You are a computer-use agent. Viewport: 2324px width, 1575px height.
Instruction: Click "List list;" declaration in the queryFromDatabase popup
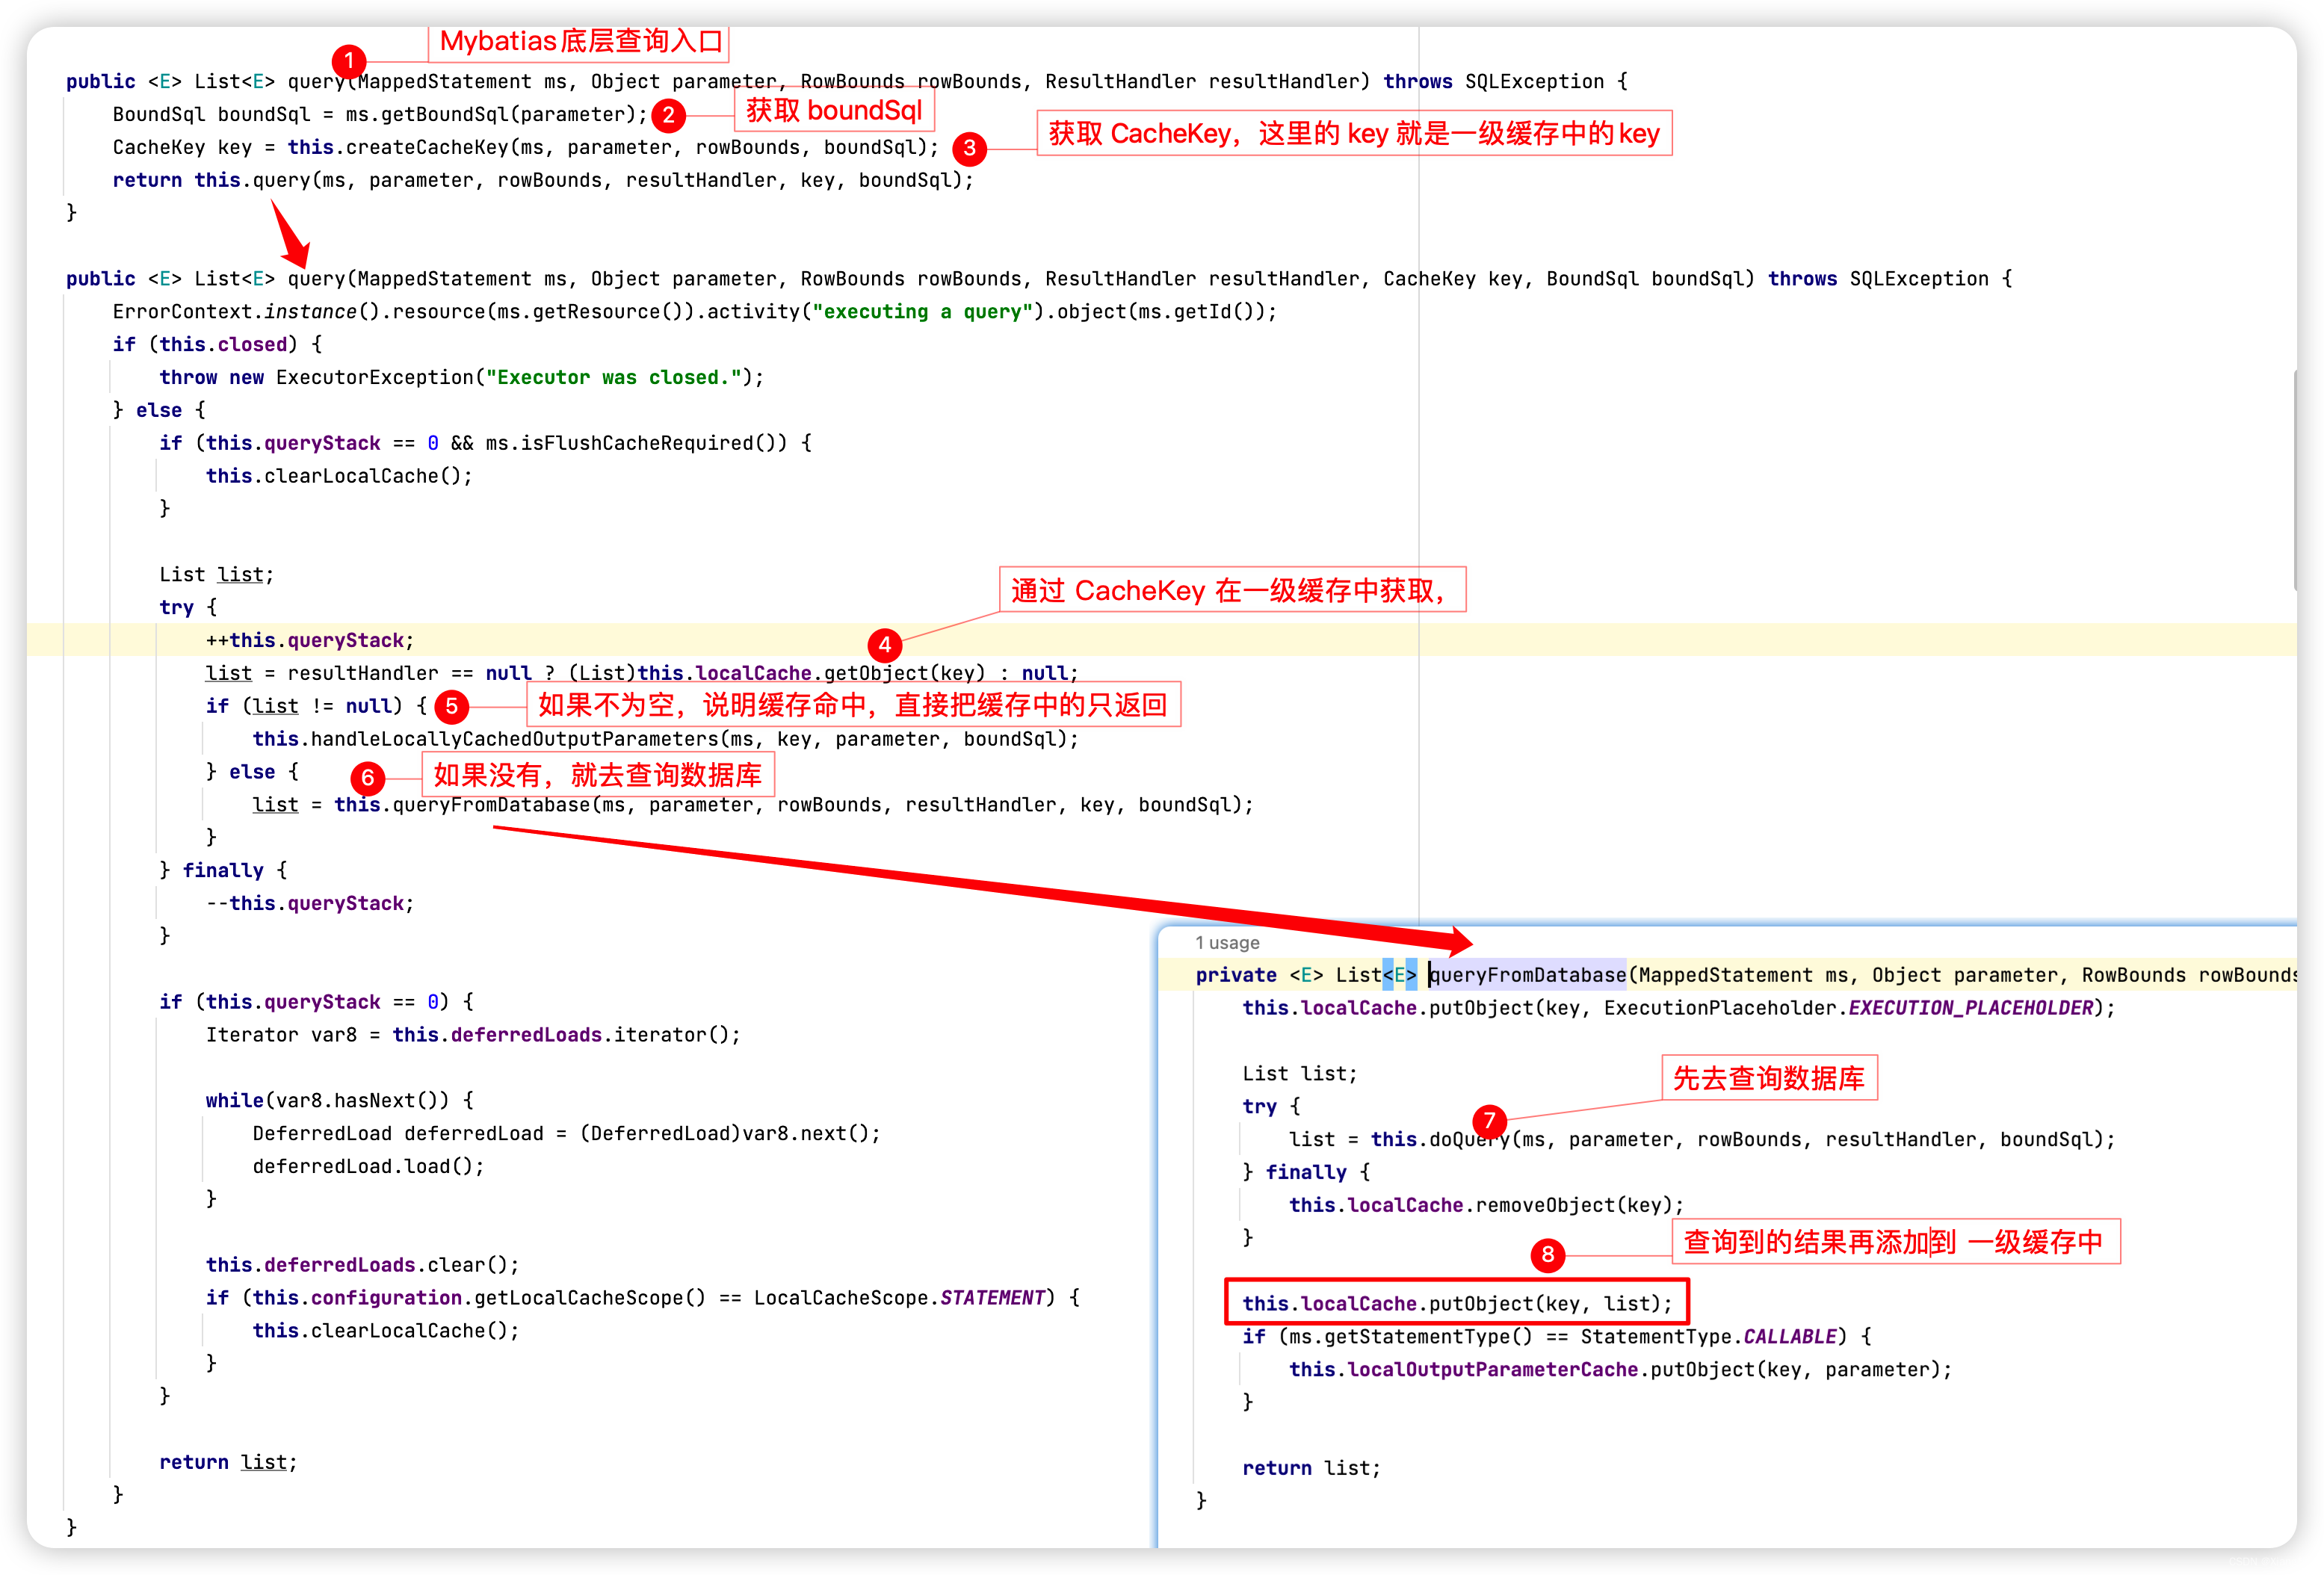point(1299,1073)
